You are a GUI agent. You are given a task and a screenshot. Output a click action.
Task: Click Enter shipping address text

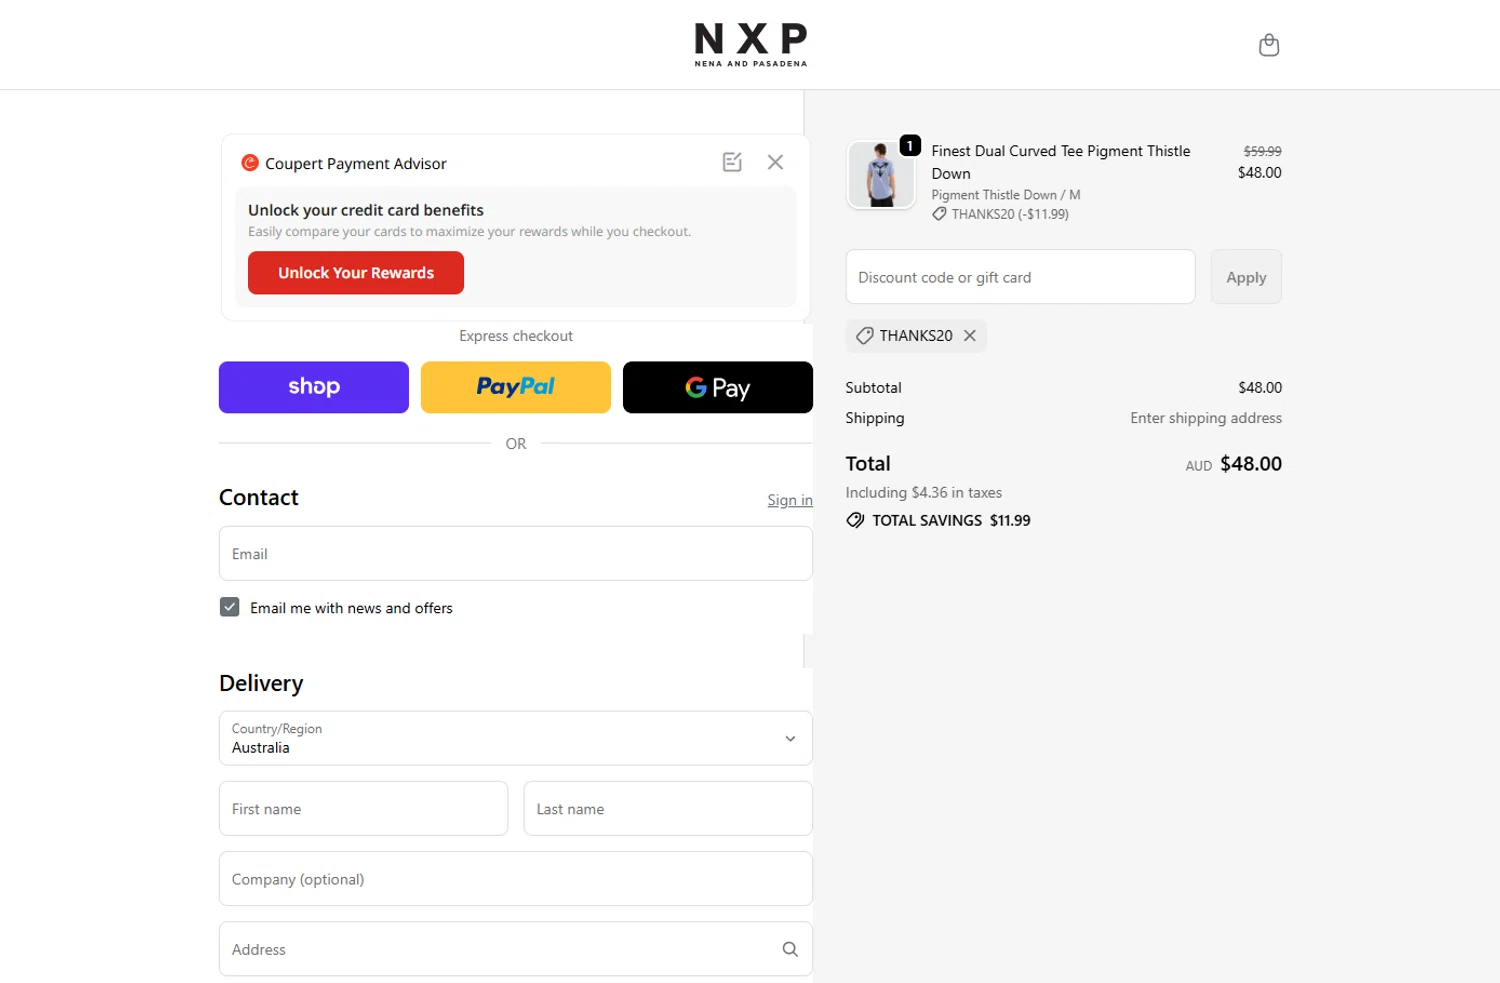(1206, 418)
